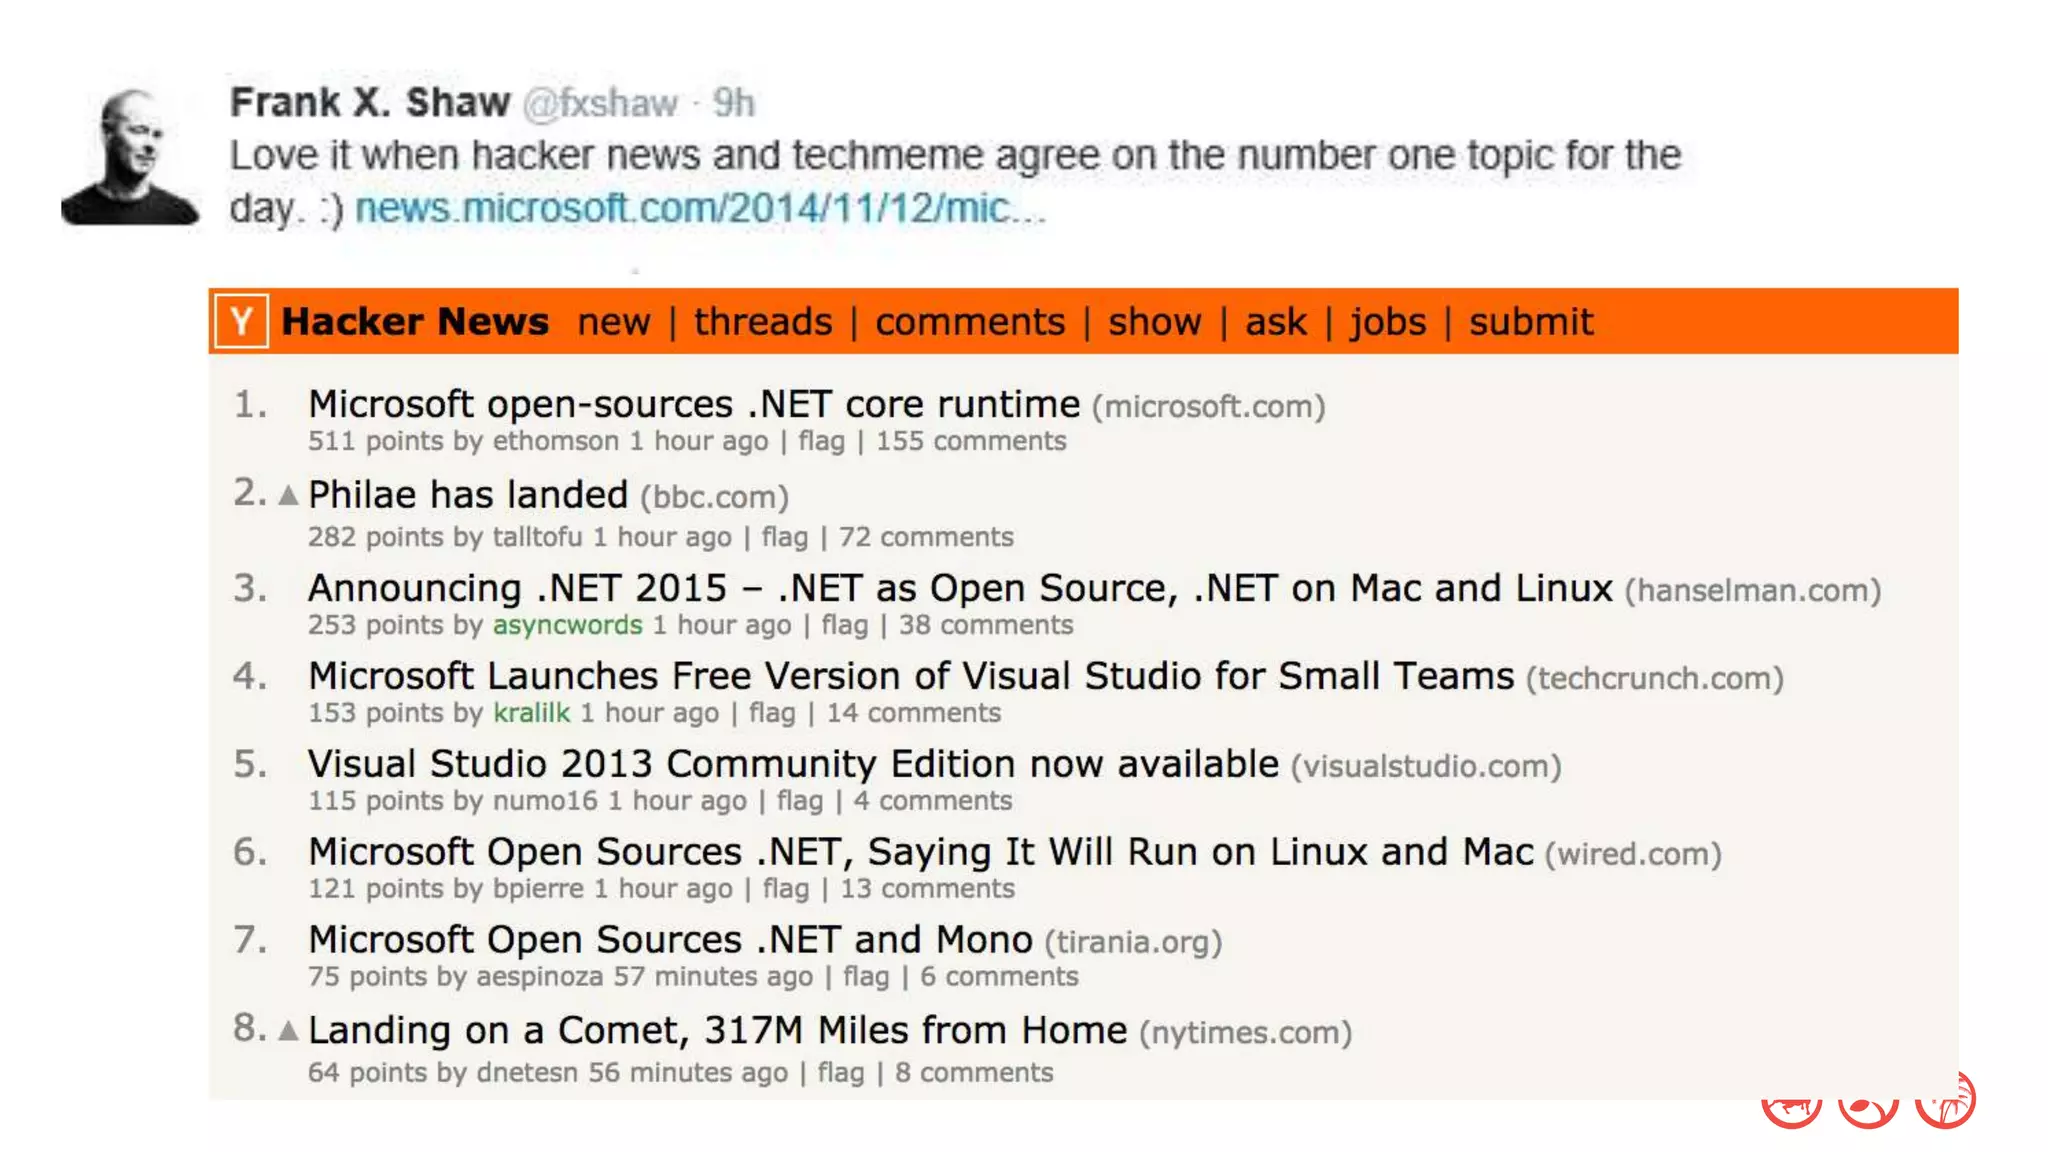Upvote the 'Landing on a Comet' story
This screenshot has width=2048, height=1152.
pos(289,1030)
